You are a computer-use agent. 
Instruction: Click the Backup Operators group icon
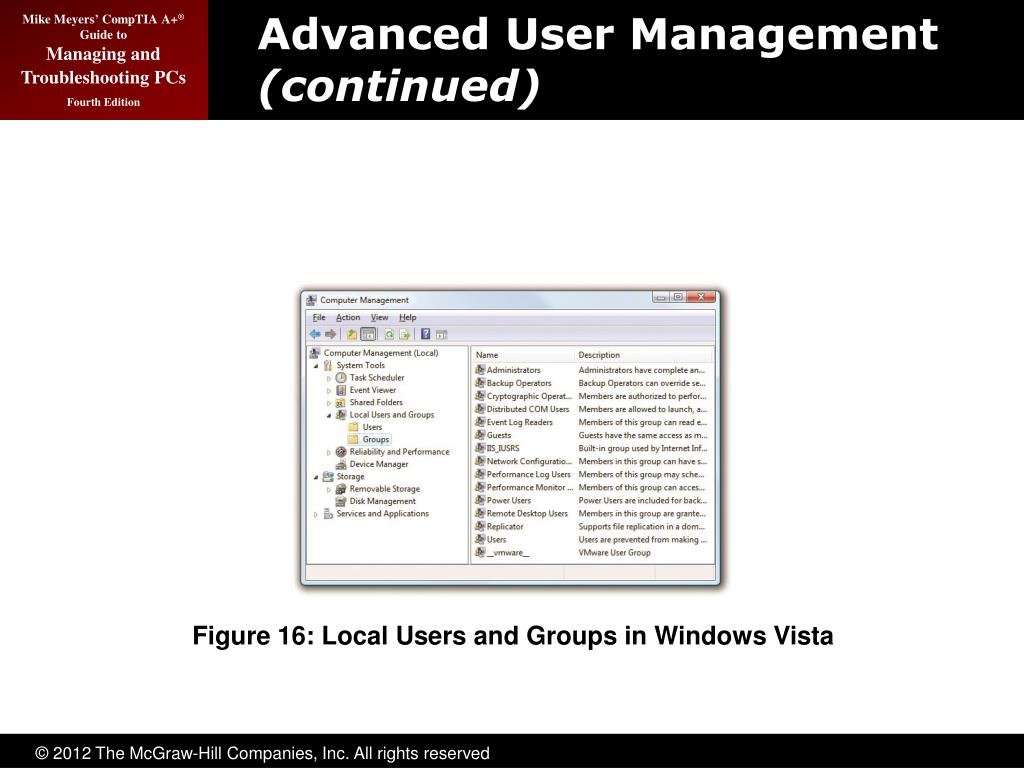[480, 383]
